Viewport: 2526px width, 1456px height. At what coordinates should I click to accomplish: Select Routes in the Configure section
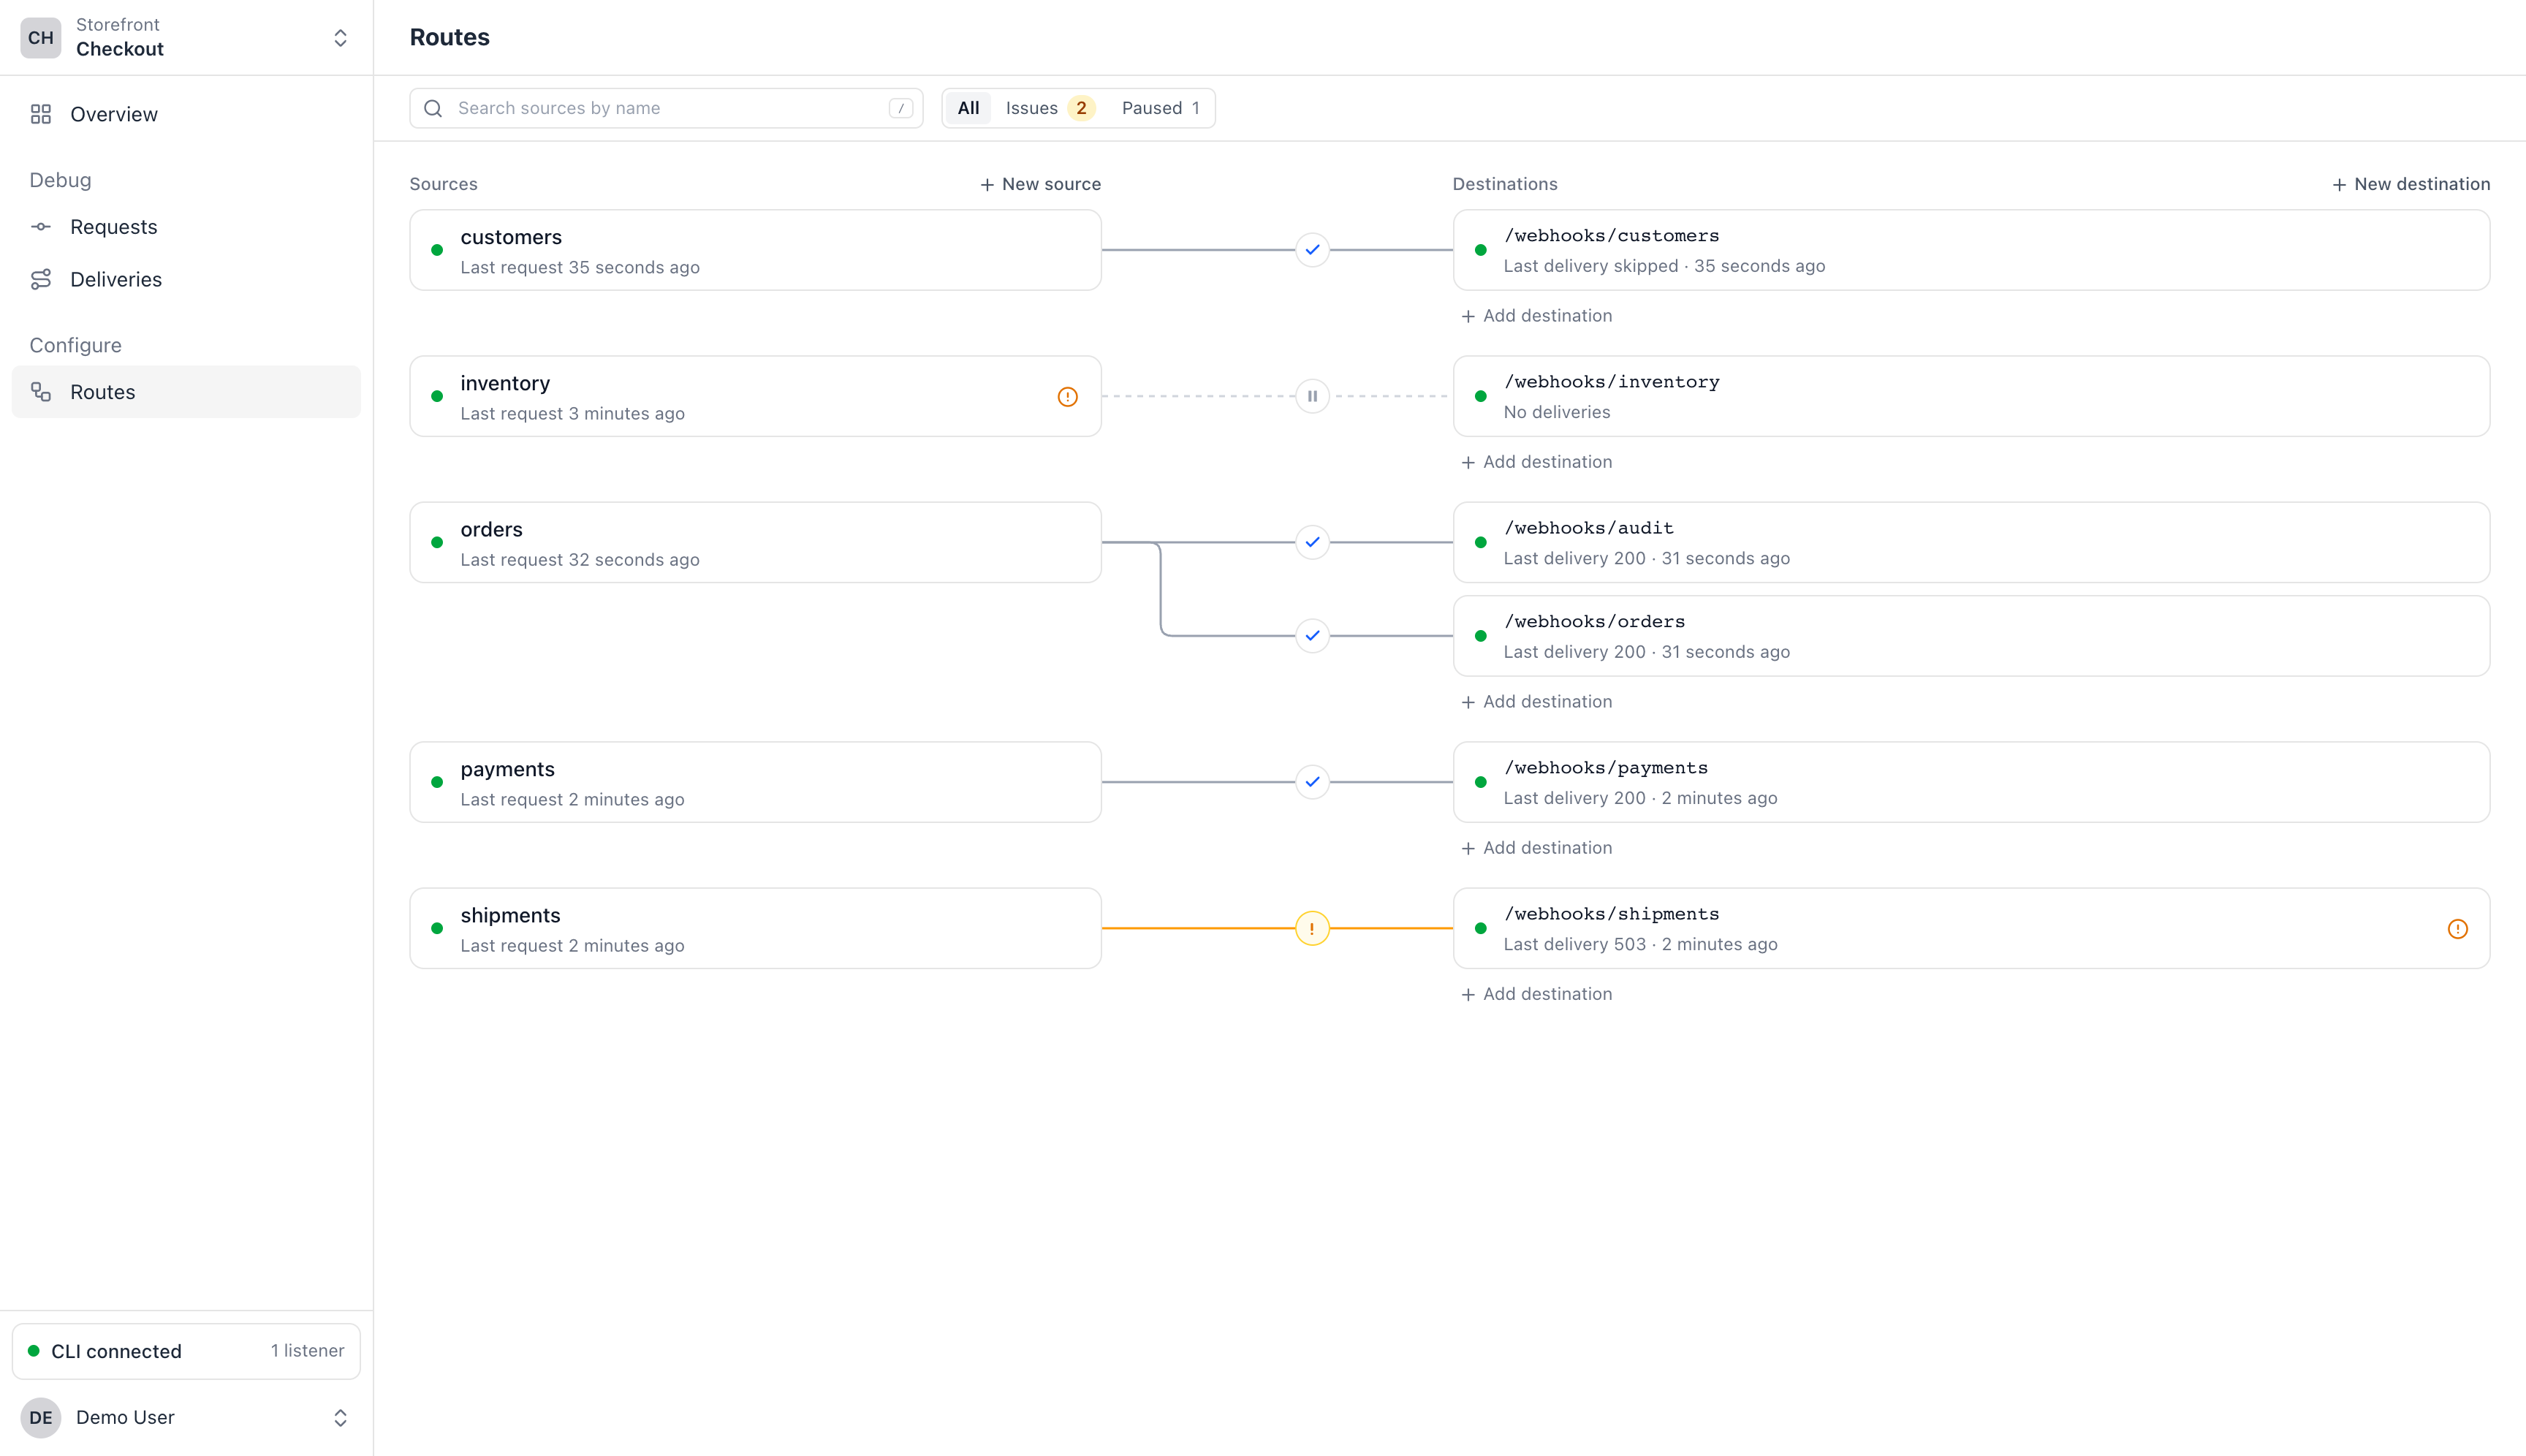click(186, 392)
